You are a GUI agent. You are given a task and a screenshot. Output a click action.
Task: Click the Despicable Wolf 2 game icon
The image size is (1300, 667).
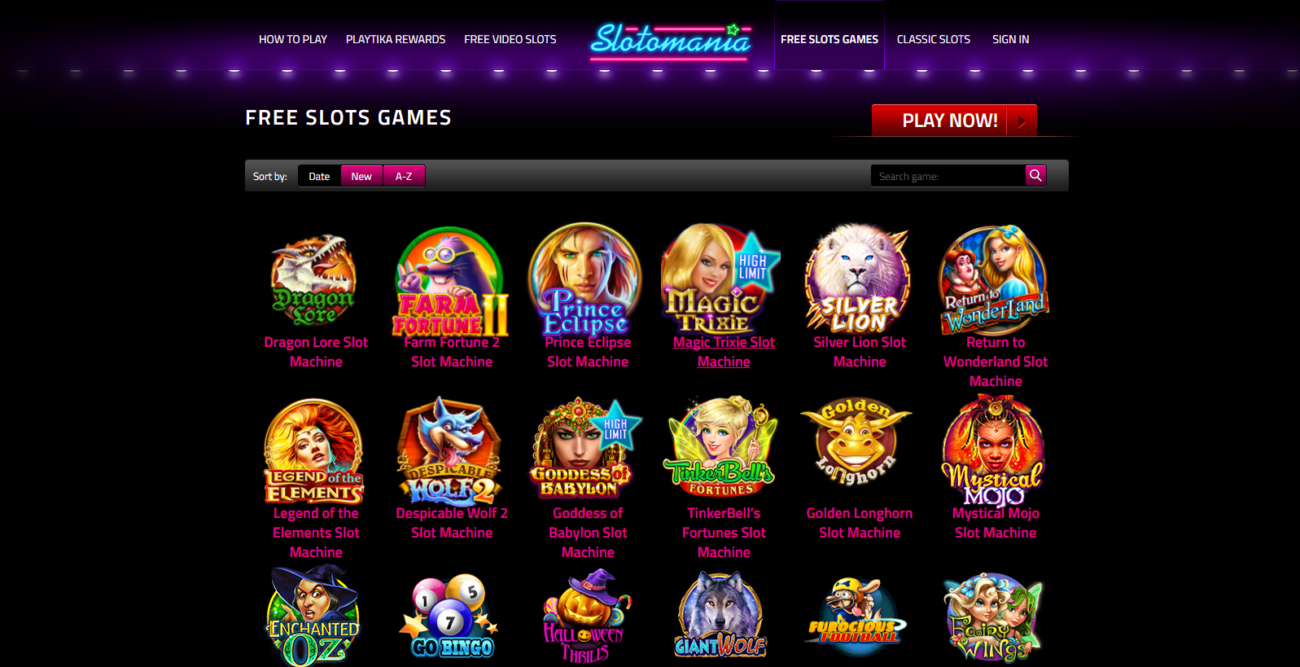point(450,452)
